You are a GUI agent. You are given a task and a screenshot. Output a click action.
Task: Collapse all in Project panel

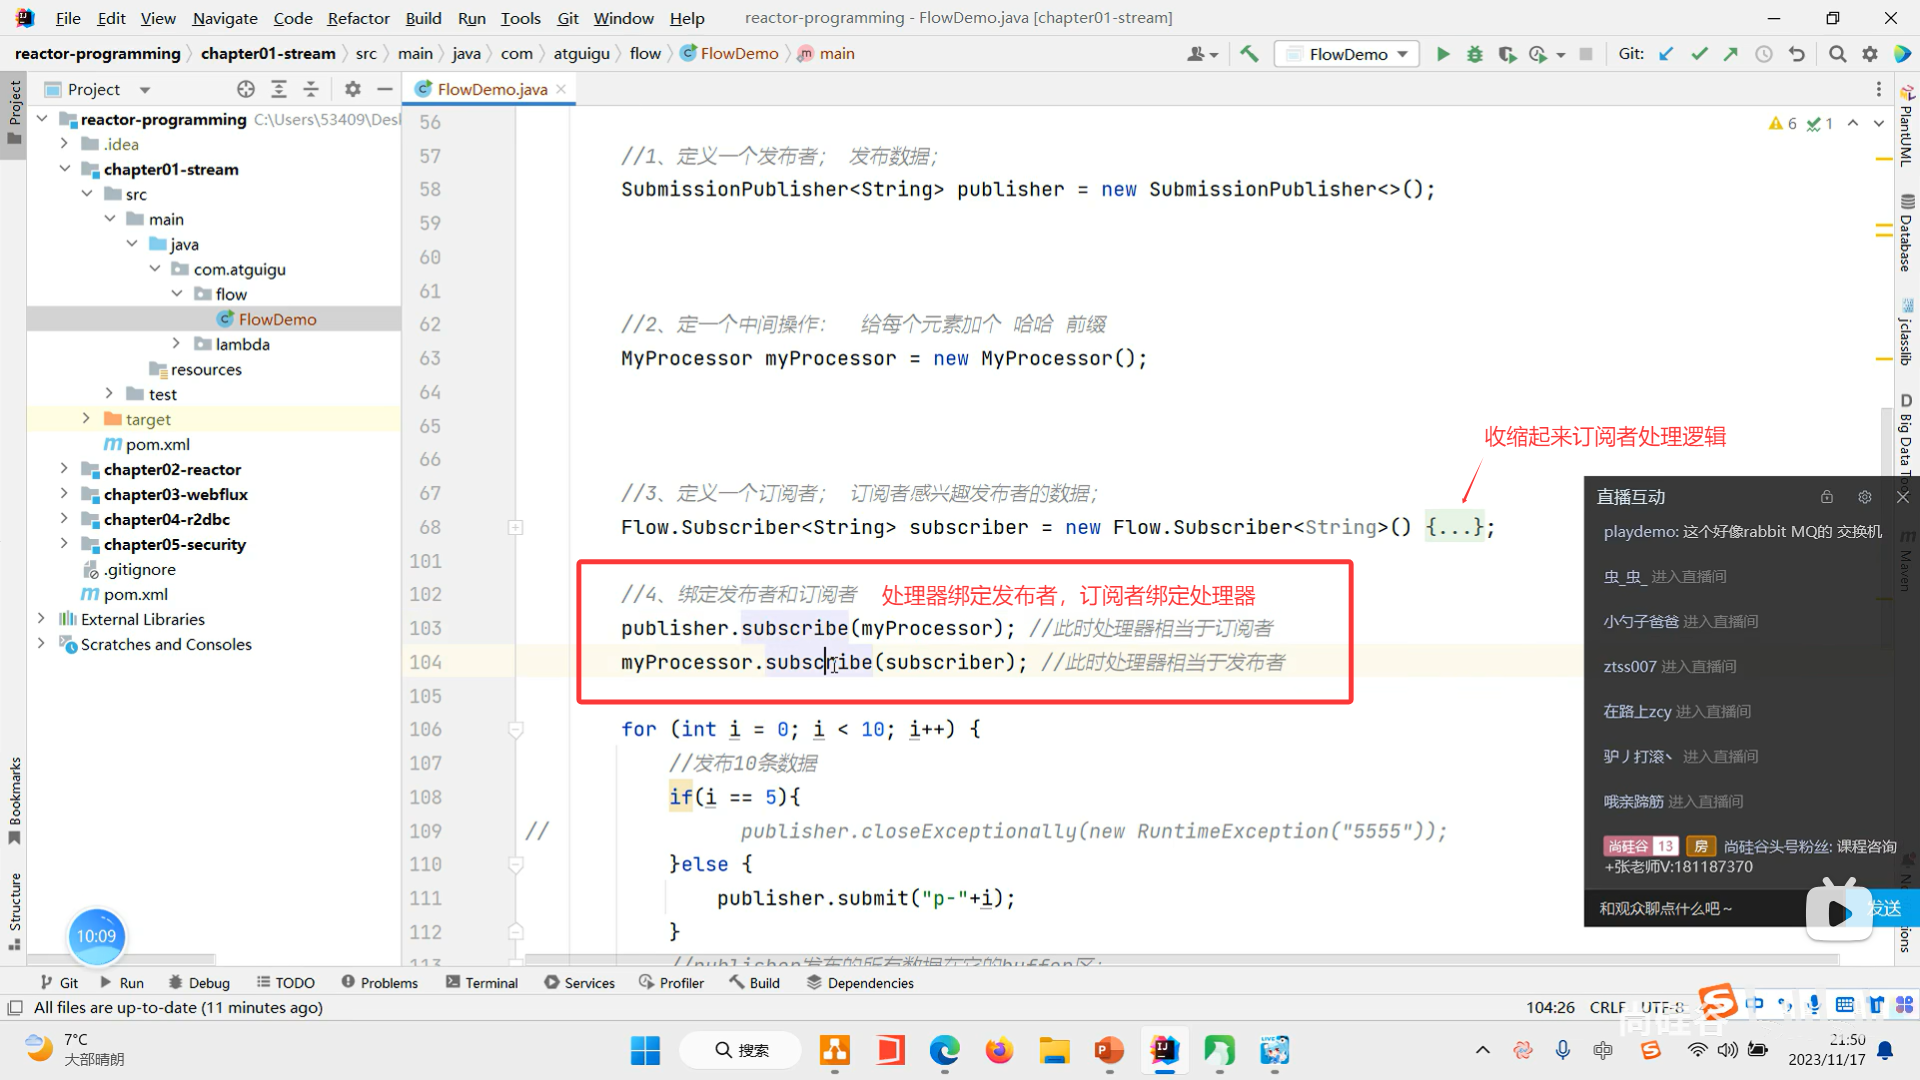coord(311,89)
